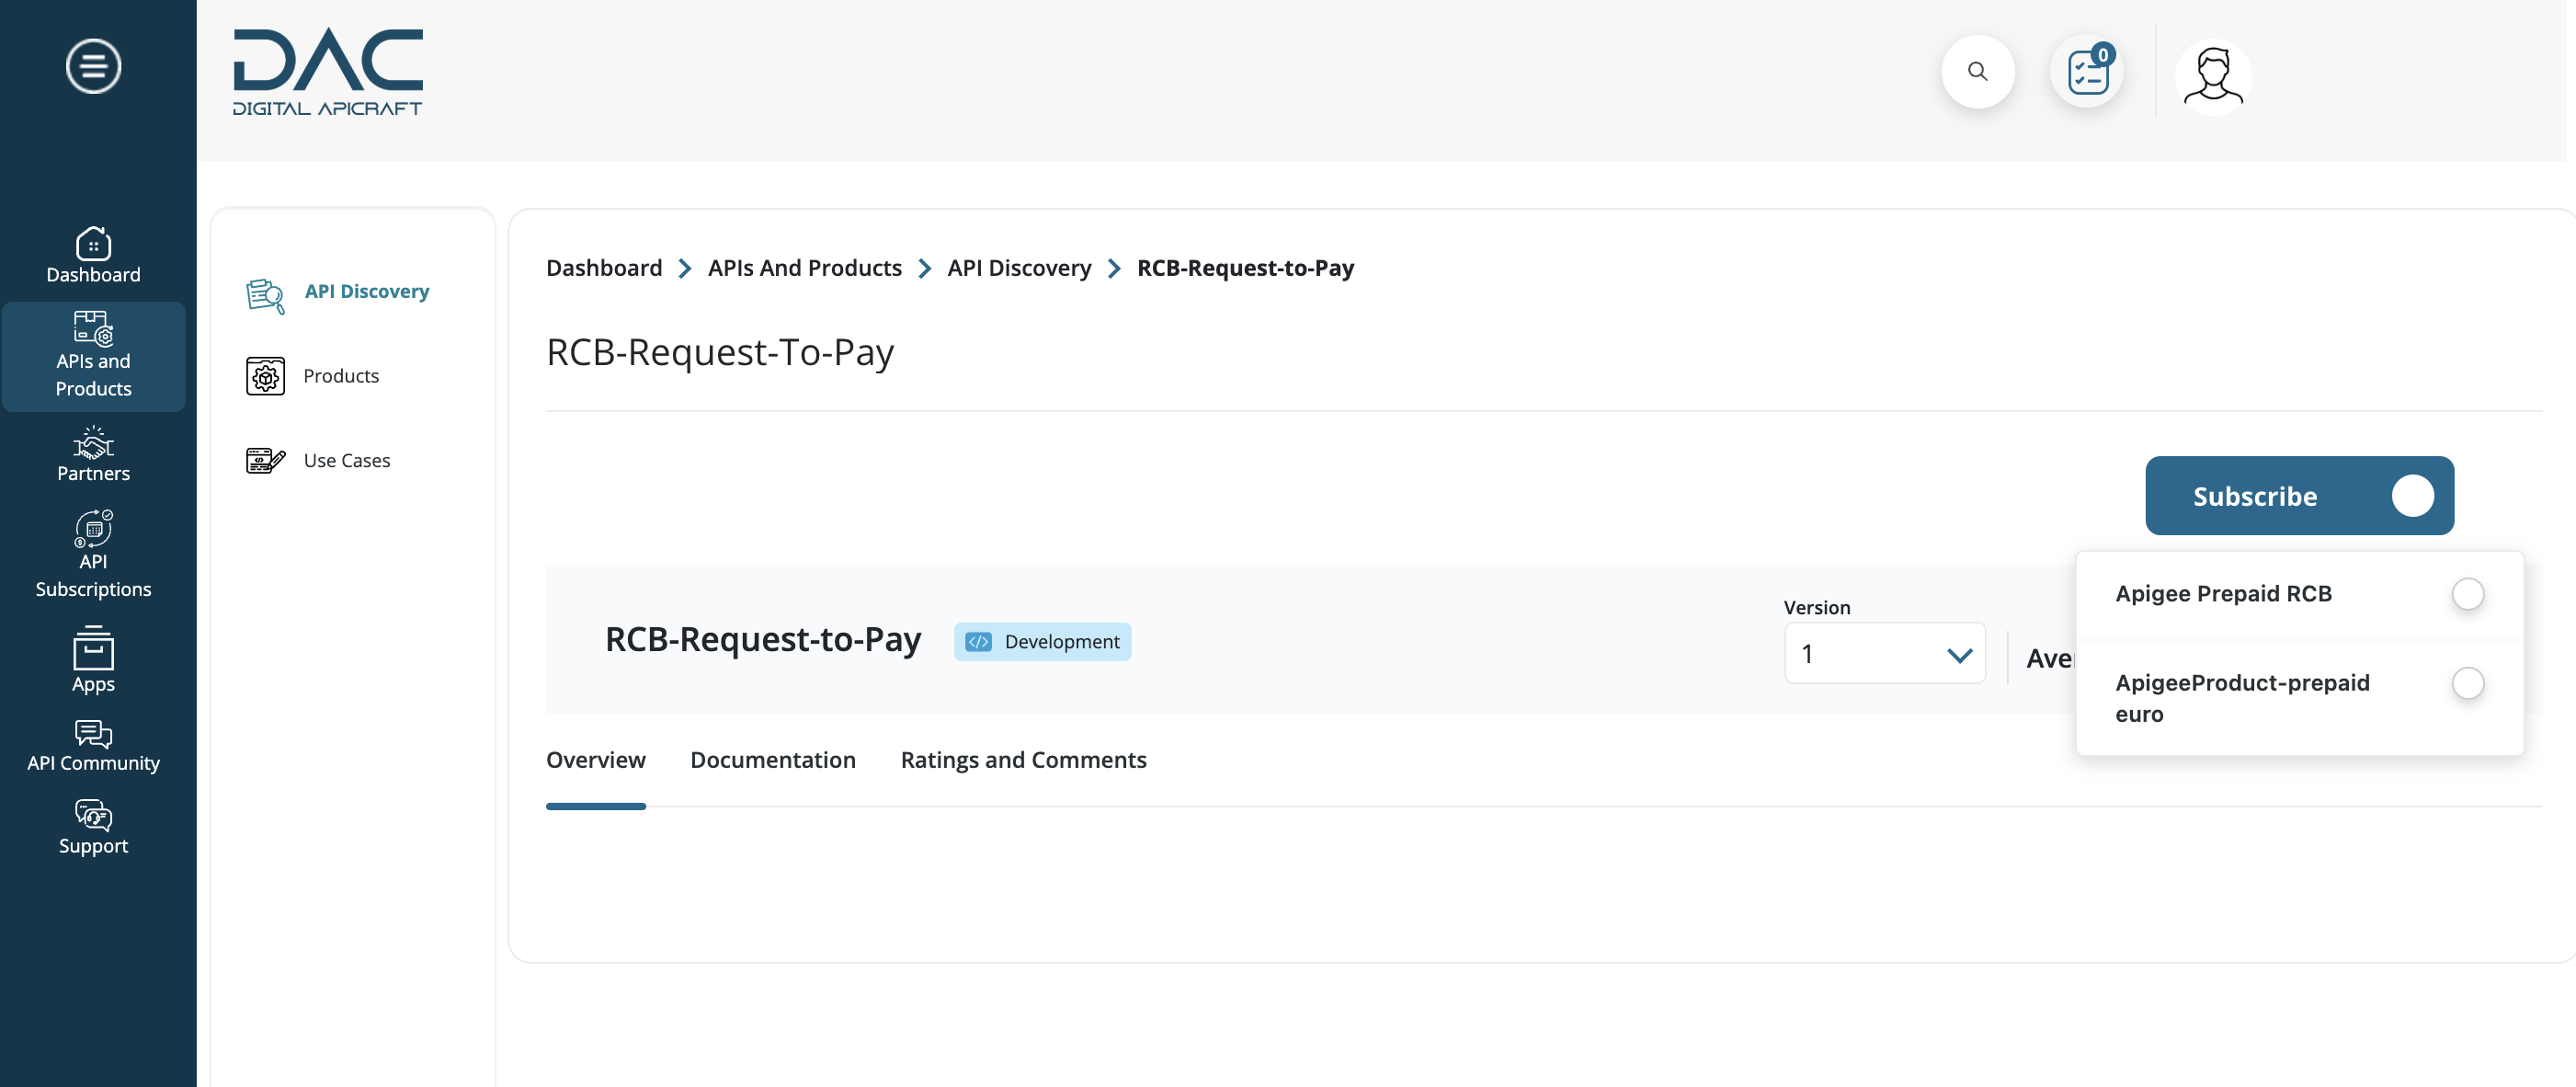This screenshot has width=2576, height=1087.
Task: Open API Subscriptions sidebar item
Action: [93, 555]
